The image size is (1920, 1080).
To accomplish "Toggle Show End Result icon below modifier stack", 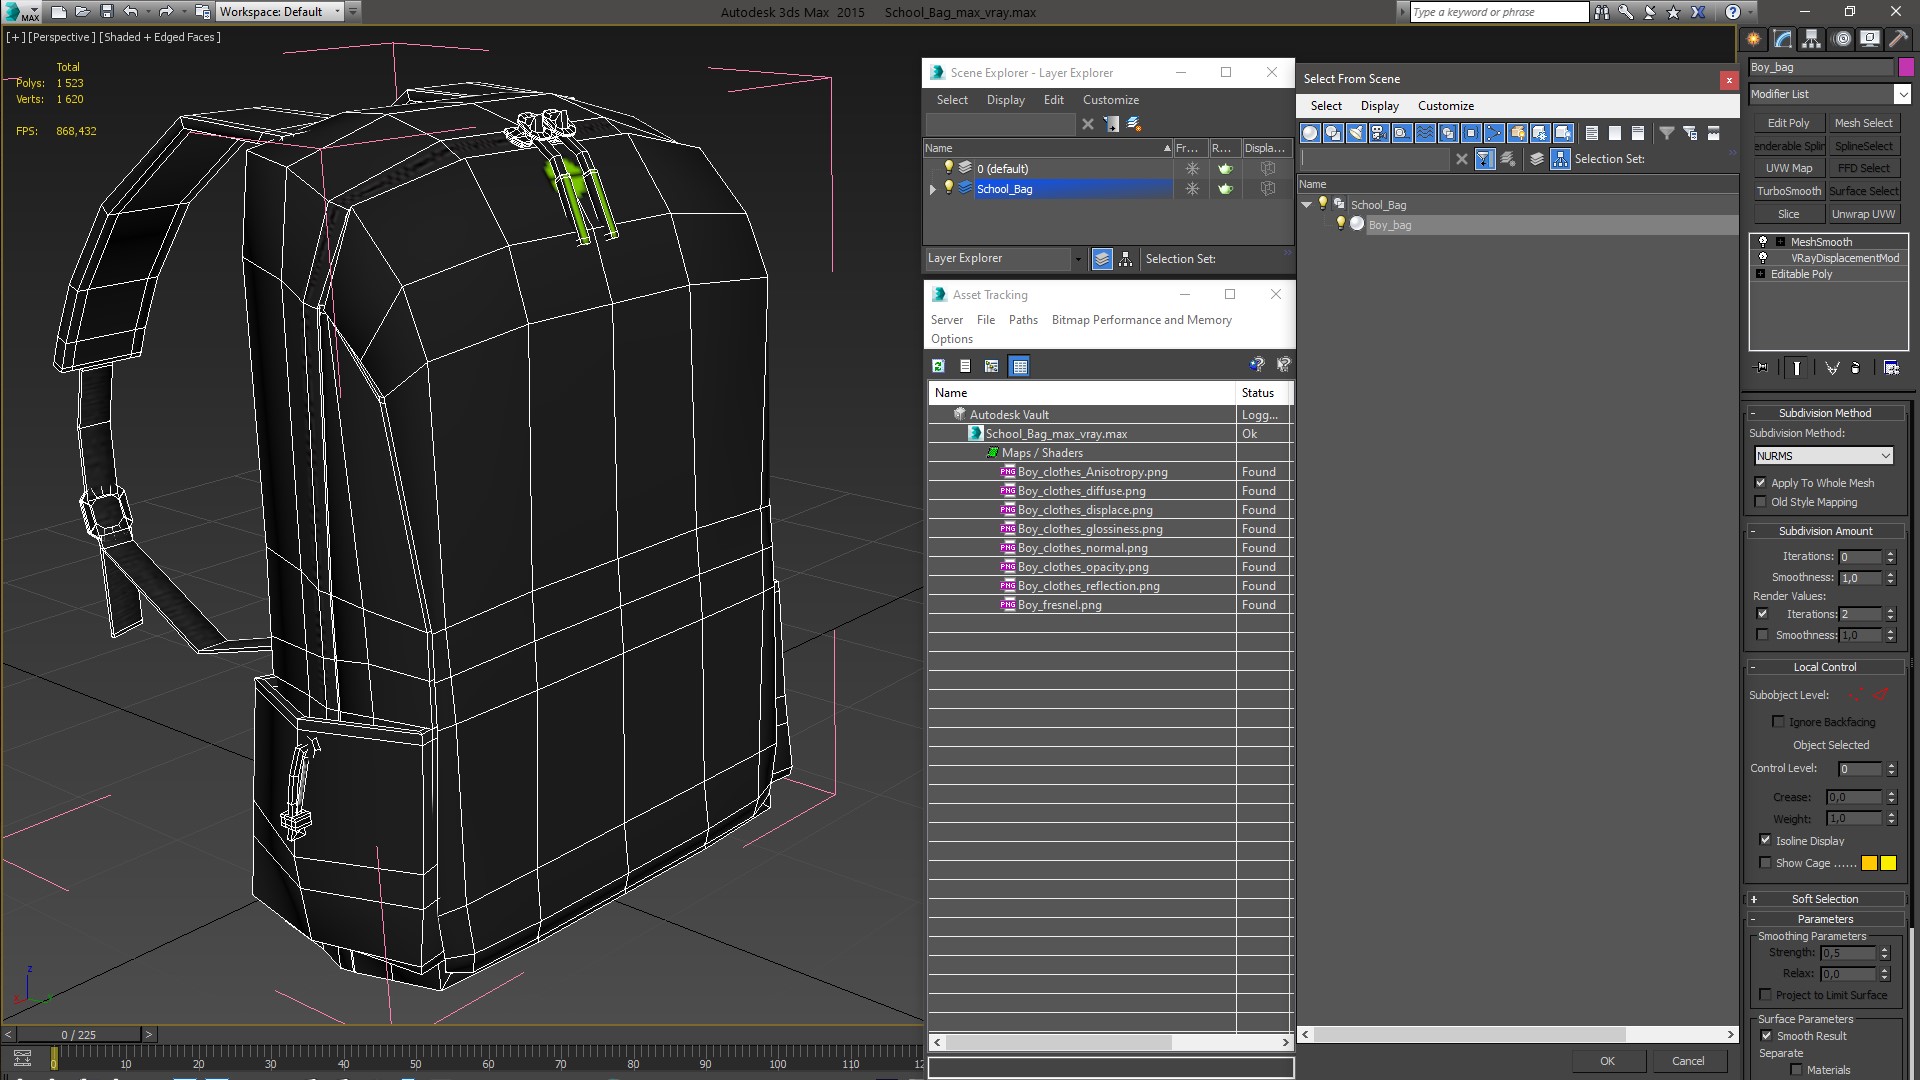I will pyautogui.click(x=1797, y=368).
